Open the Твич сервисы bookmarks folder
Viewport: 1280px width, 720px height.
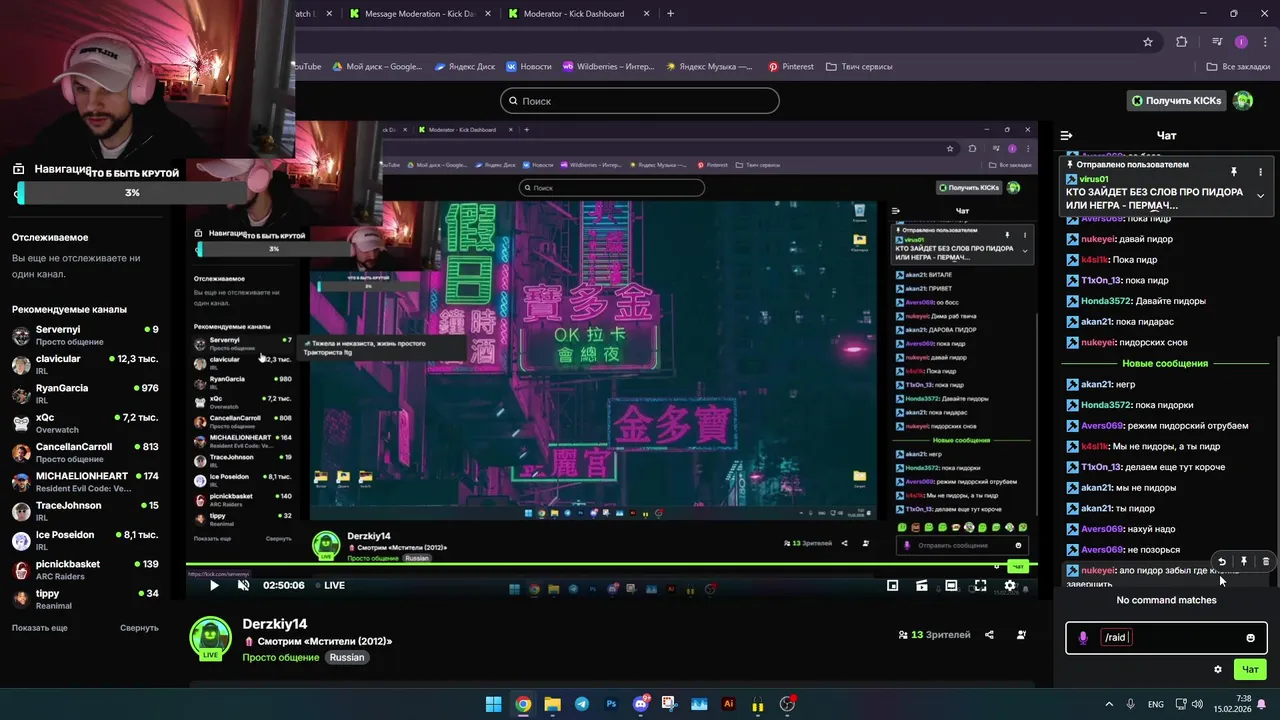click(859, 67)
